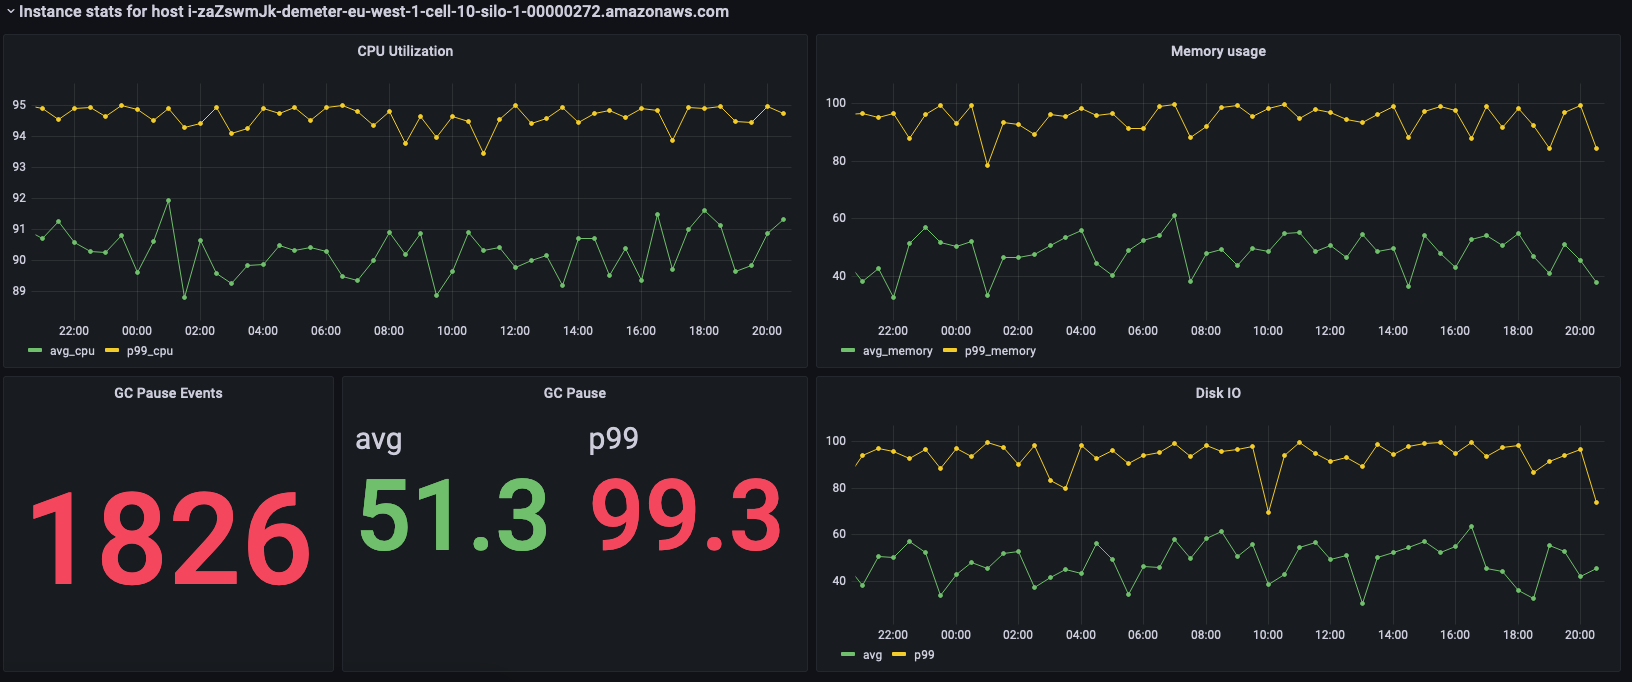The height and width of the screenshot is (682, 1632).
Task: Click the yellow p99_memory legend color marker
Action: (x=950, y=351)
